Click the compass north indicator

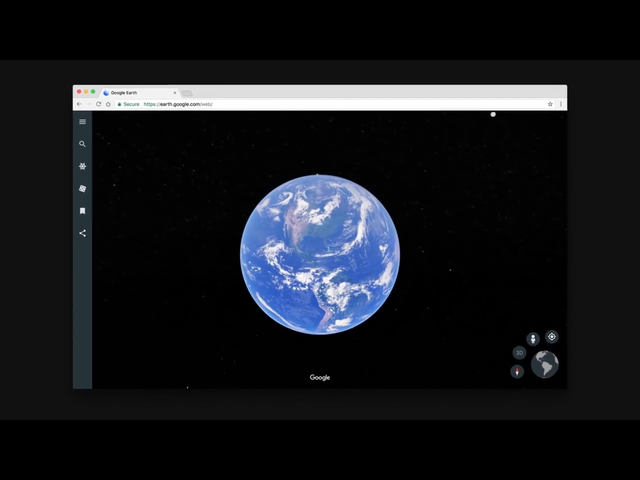tap(517, 371)
